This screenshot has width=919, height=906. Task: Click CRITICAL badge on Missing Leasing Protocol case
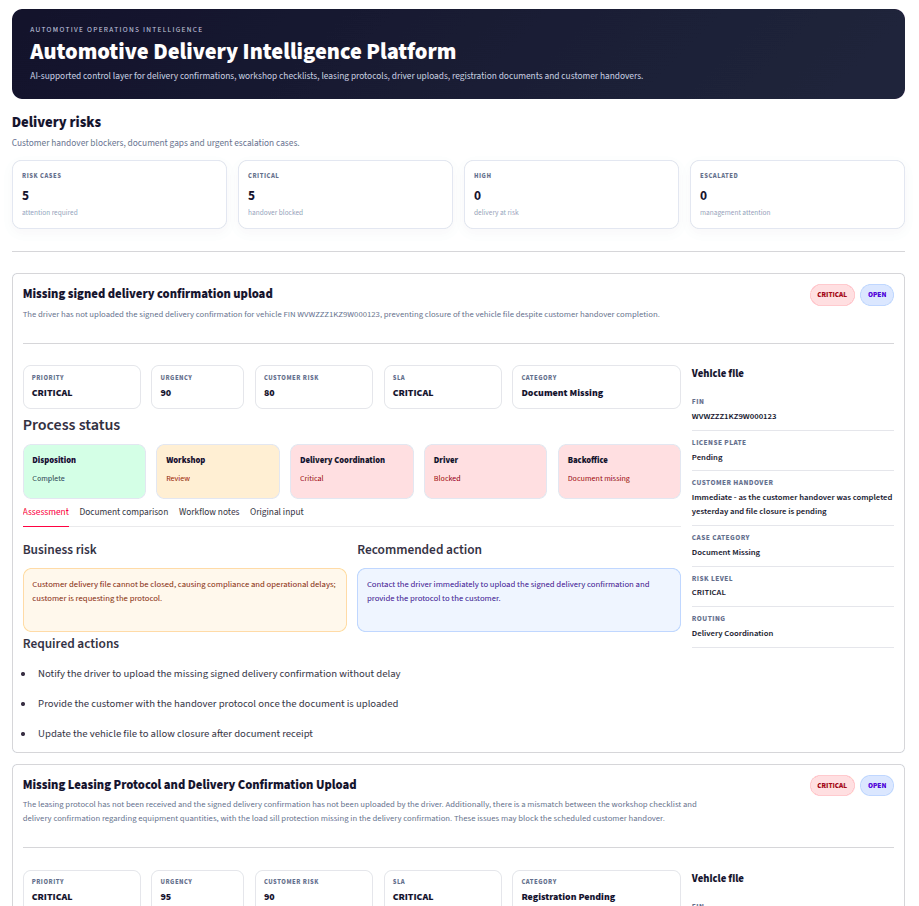pos(832,785)
